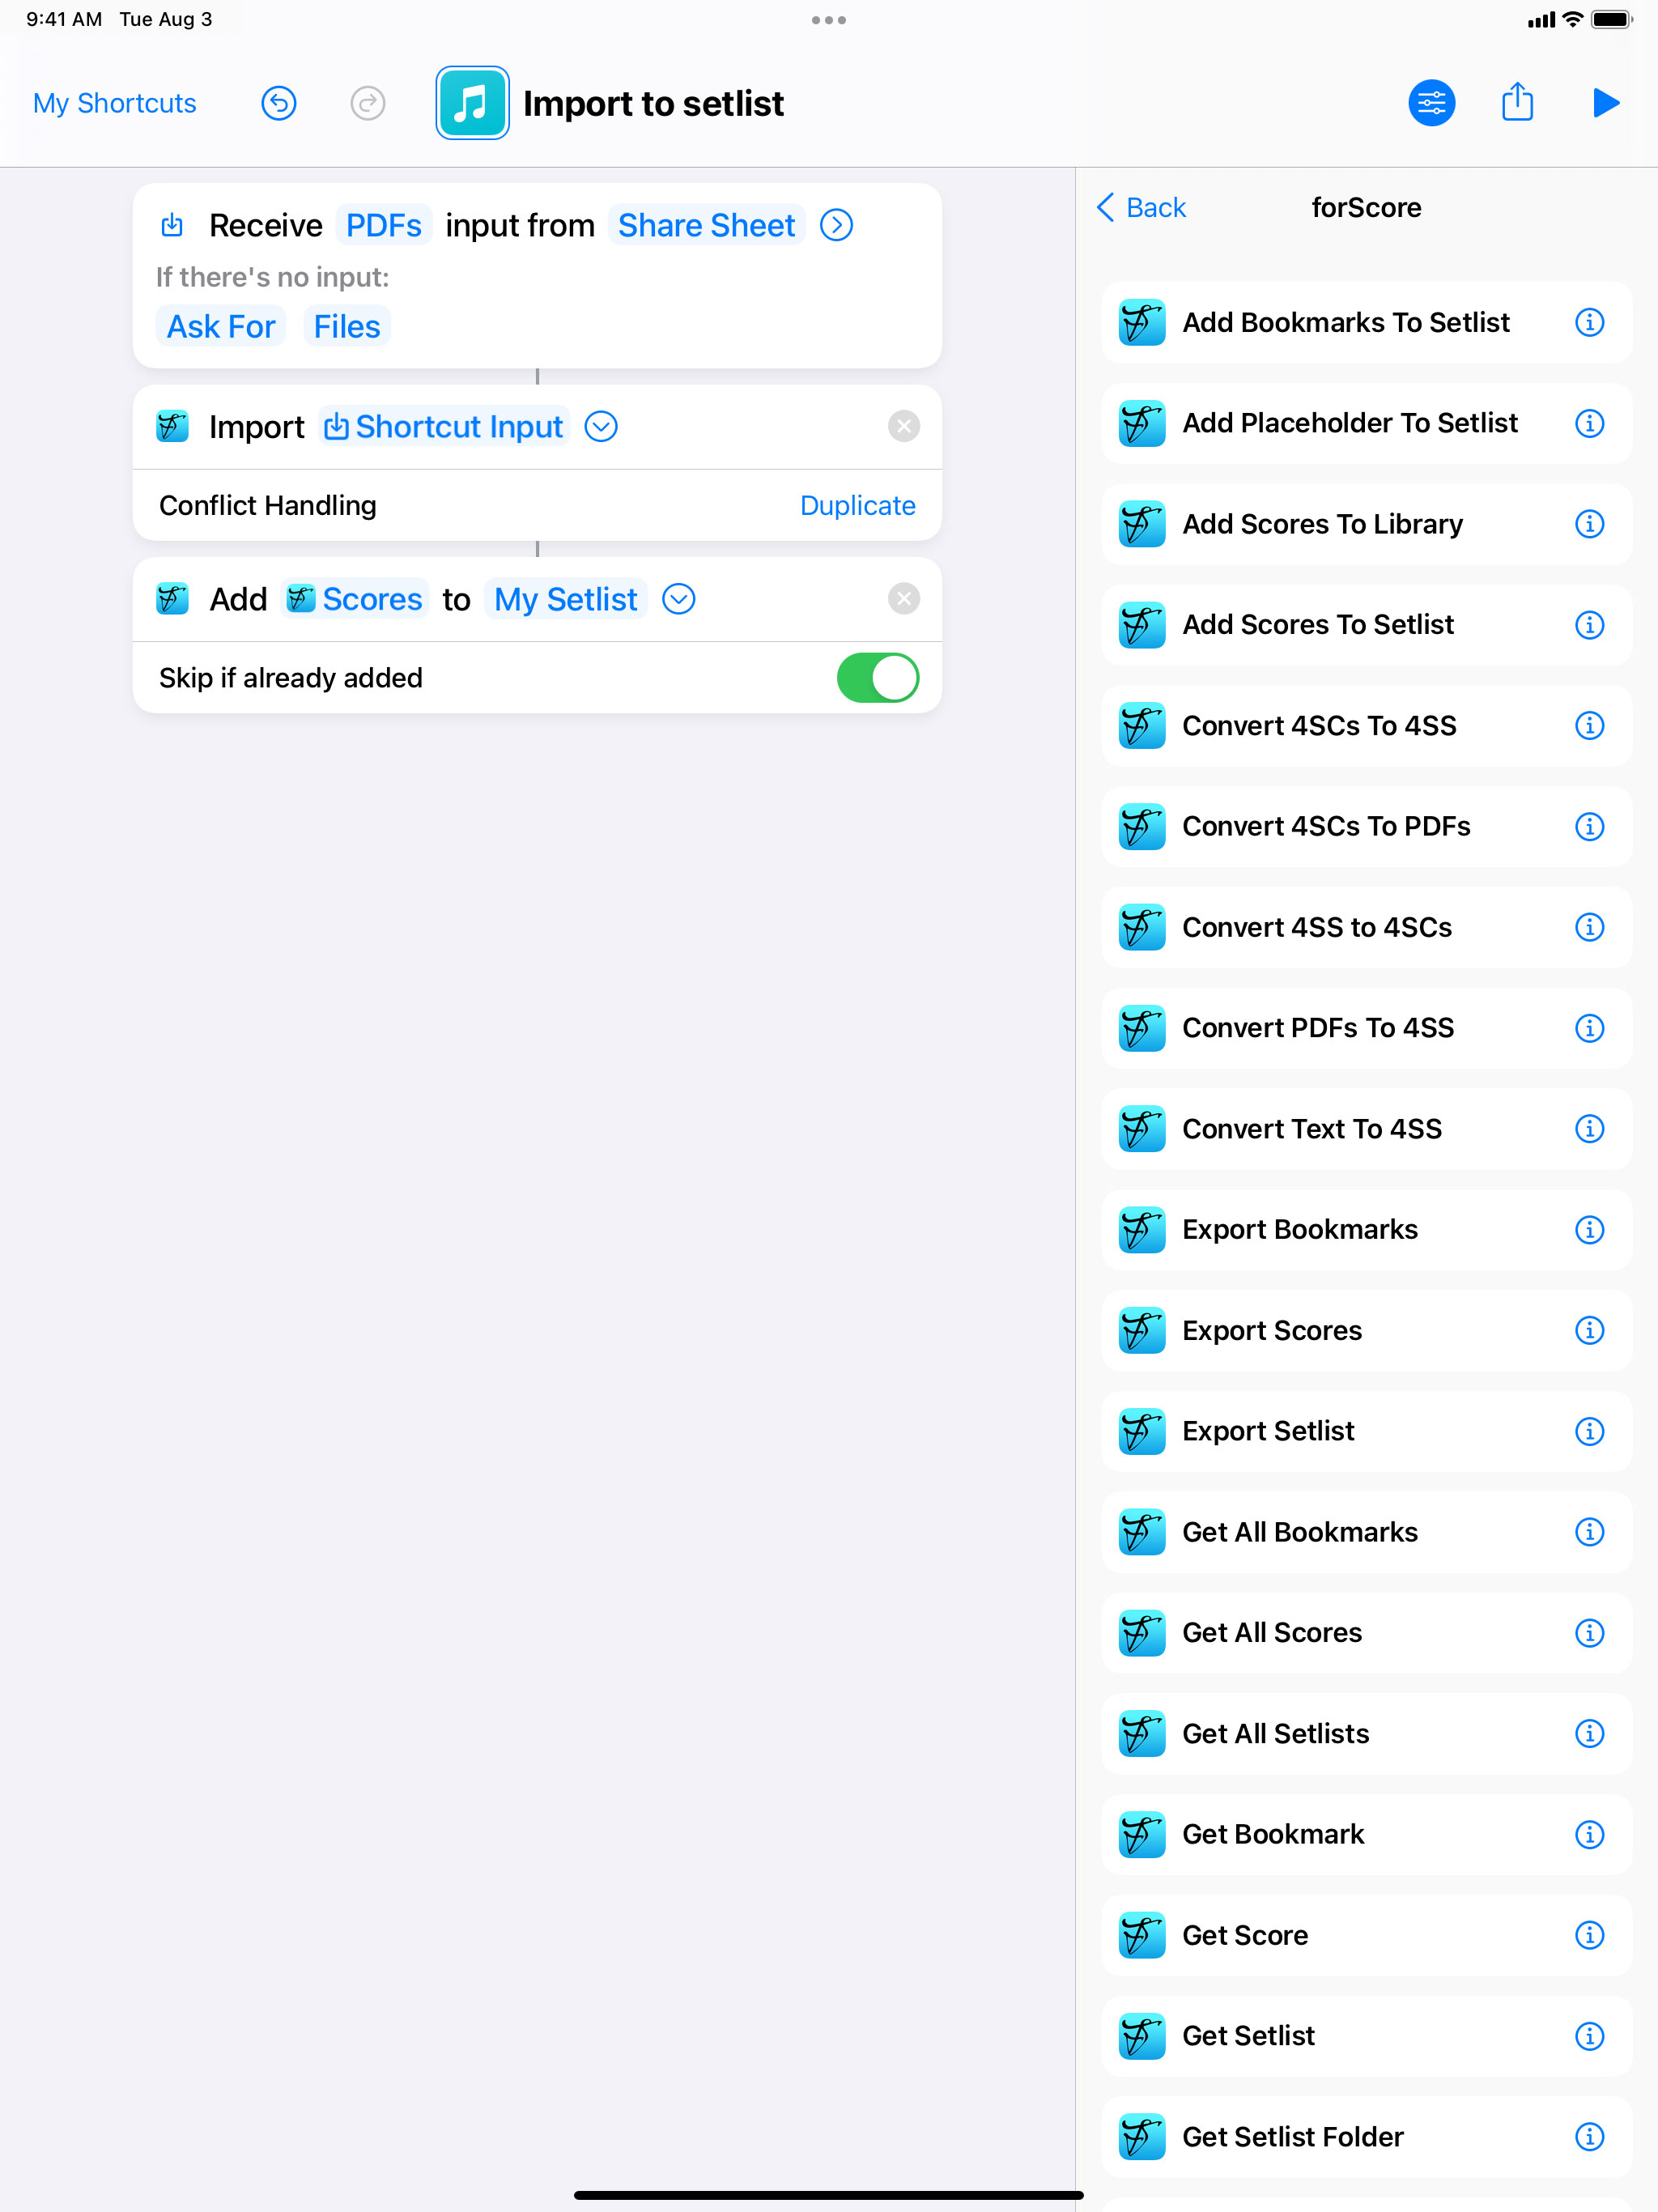This screenshot has width=1658, height=2212.
Task: Show info for Export Scores
Action: point(1590,1330)
